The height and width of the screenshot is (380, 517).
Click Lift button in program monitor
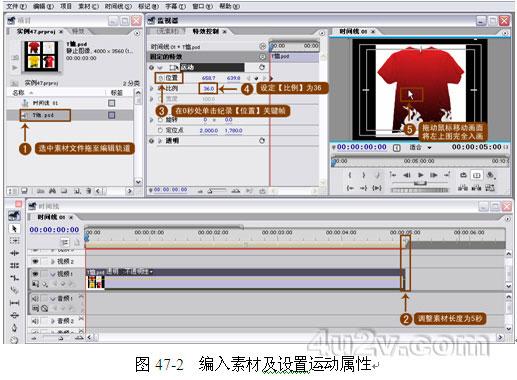(463, 188)
